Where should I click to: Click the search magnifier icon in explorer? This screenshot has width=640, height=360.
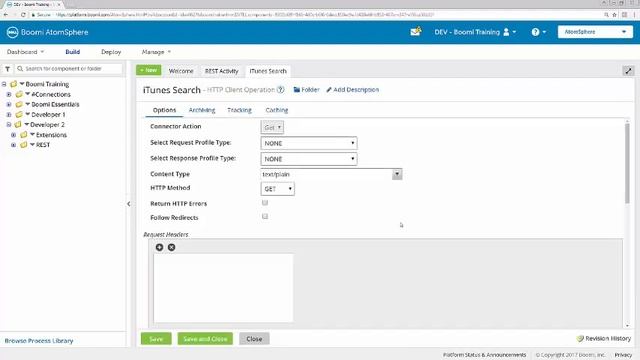click(20, 69)
